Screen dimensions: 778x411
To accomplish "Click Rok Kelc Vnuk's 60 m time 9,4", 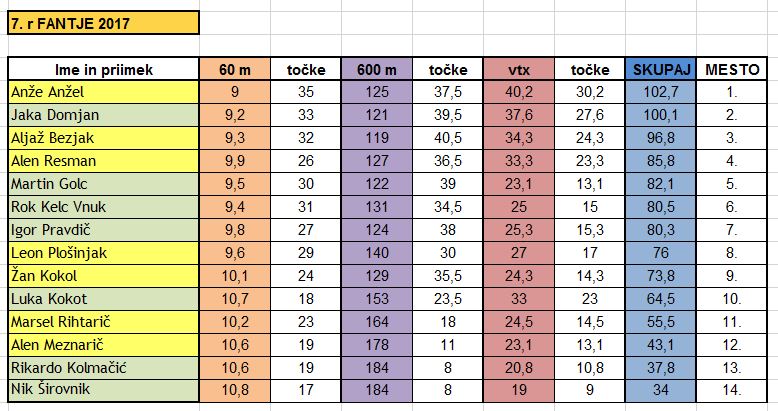I will (x=235, y=206).
